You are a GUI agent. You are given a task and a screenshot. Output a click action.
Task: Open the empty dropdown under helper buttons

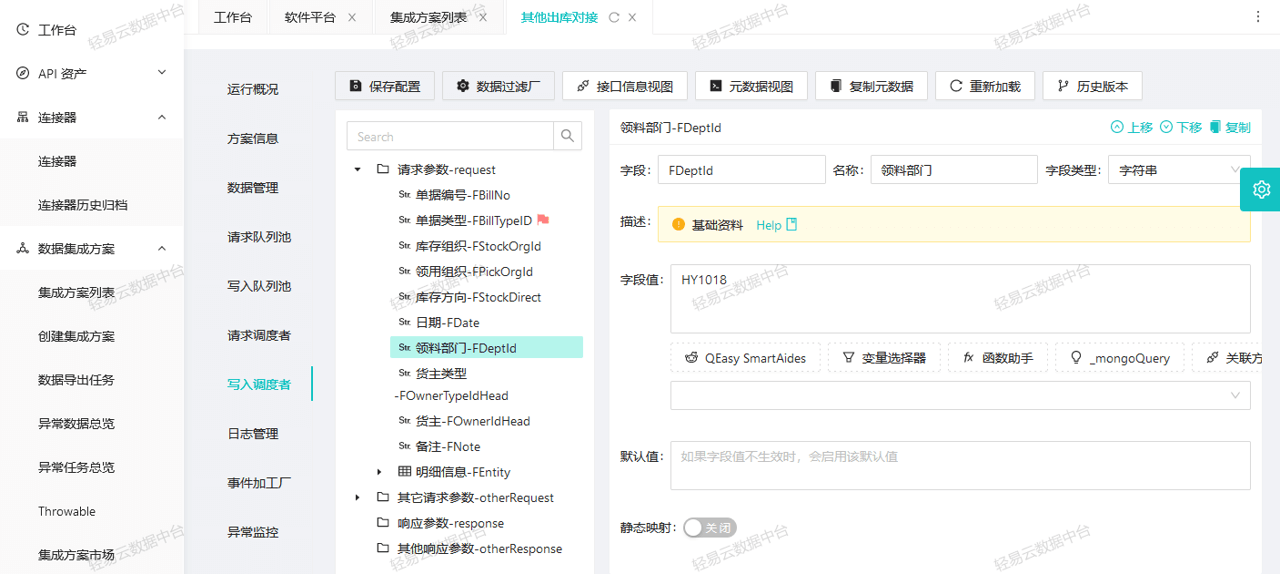tap(960, 395)
